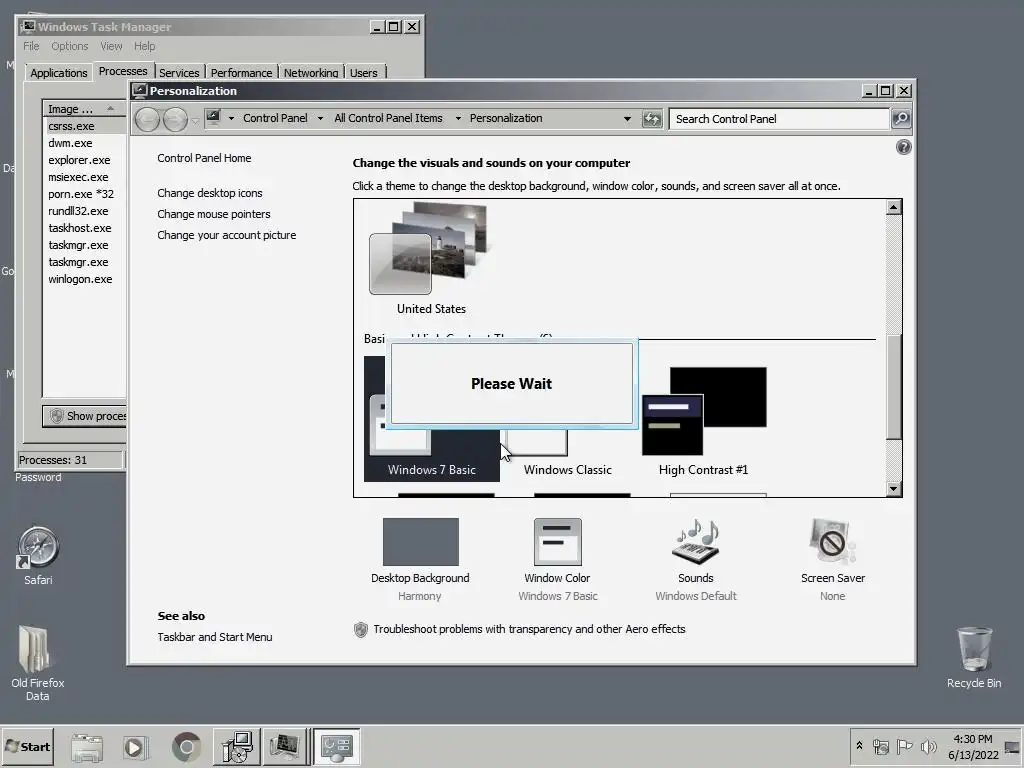Click the Show Desktop button in tray
1024x768 pixels.
point(1012,747)
